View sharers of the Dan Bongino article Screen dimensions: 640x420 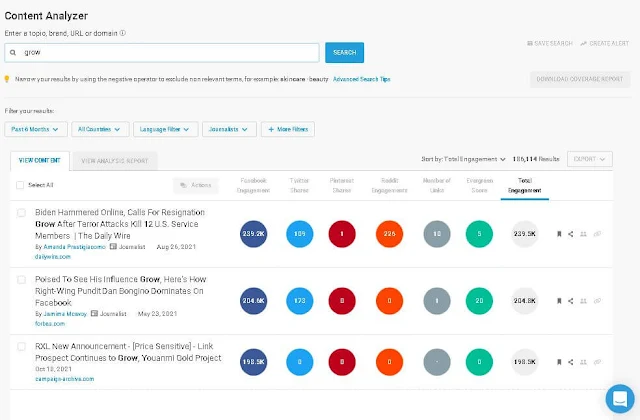pyautogui.click(x=583, y=301)
